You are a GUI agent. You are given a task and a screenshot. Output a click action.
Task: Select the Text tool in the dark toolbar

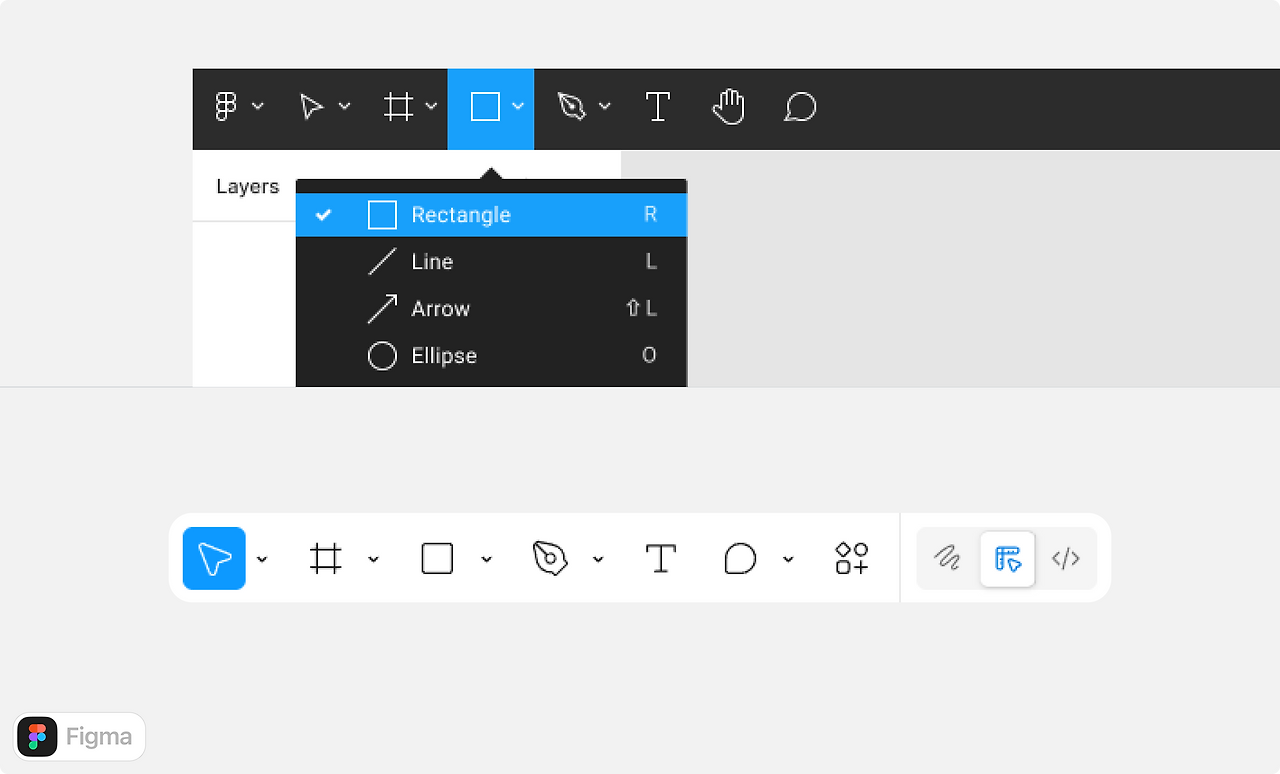pyautogui.click(x=658, y=107)
